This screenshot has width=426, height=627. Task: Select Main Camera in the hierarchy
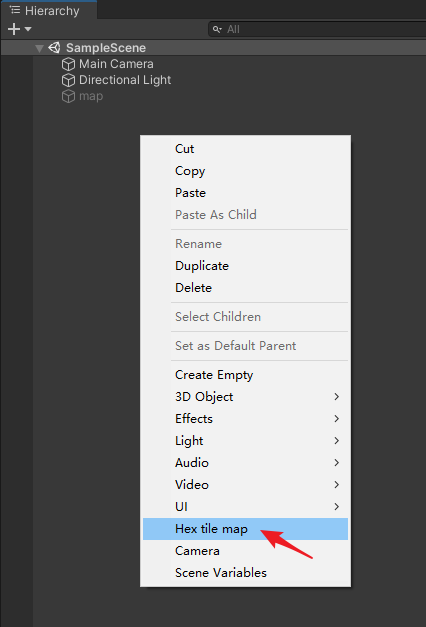coord(116,64)
